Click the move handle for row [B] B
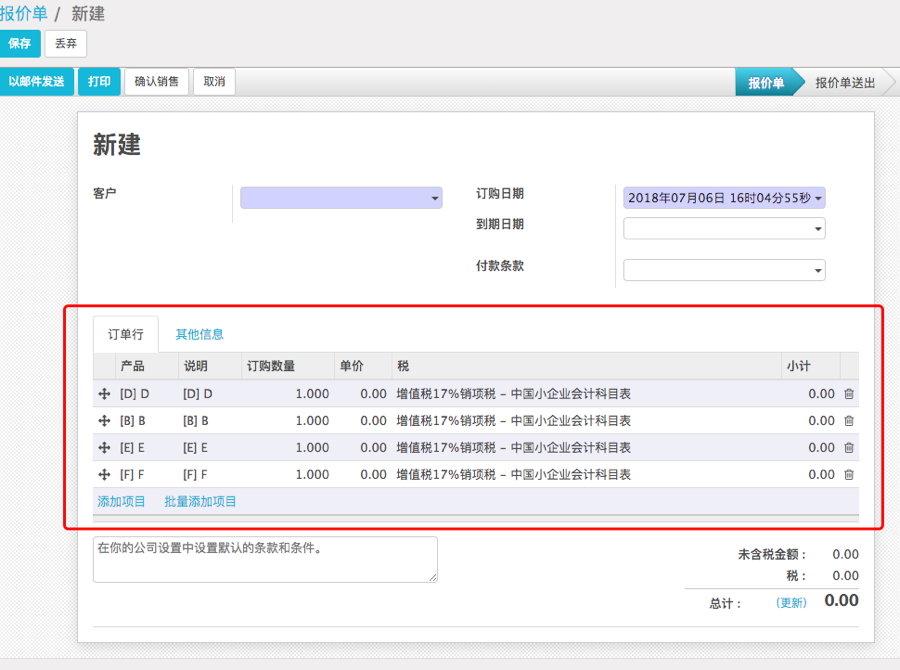 104,421
